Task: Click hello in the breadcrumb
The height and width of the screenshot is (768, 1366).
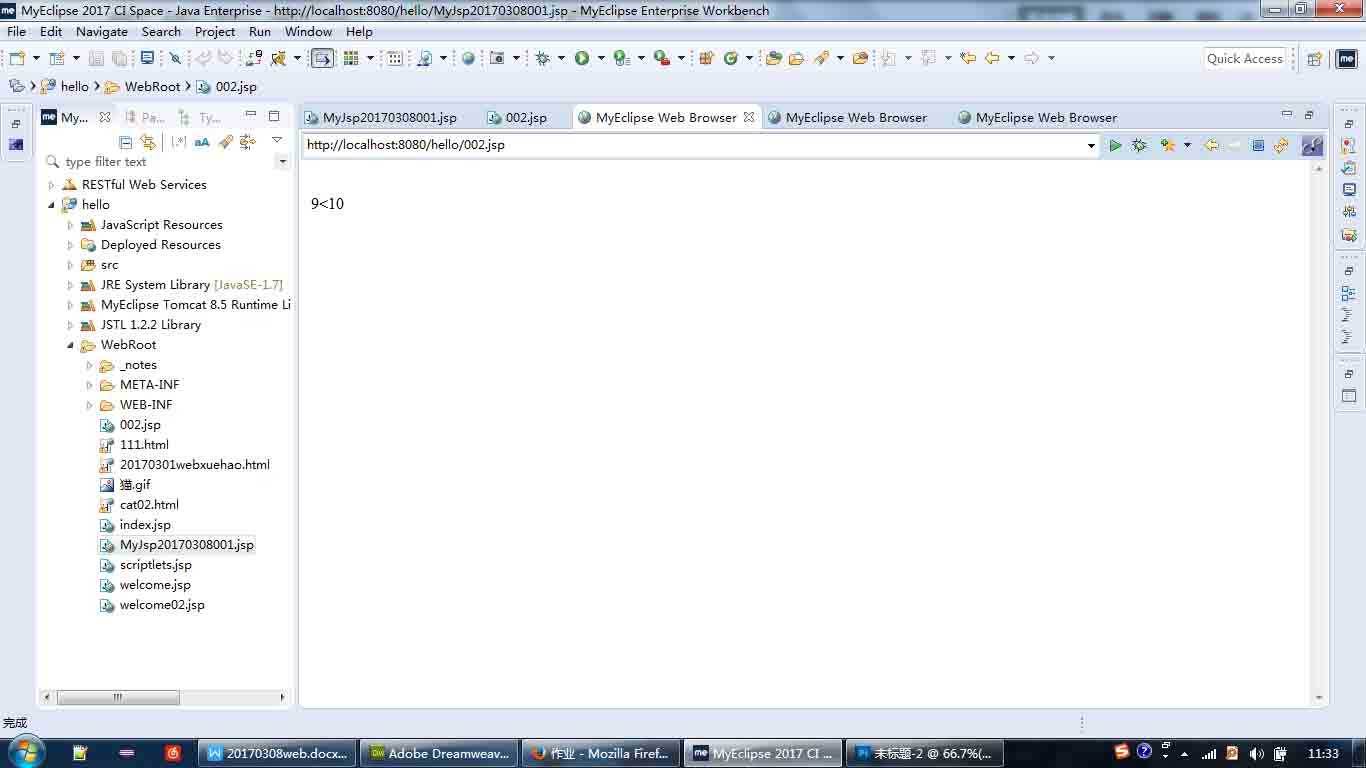Action: click(75, 87)
